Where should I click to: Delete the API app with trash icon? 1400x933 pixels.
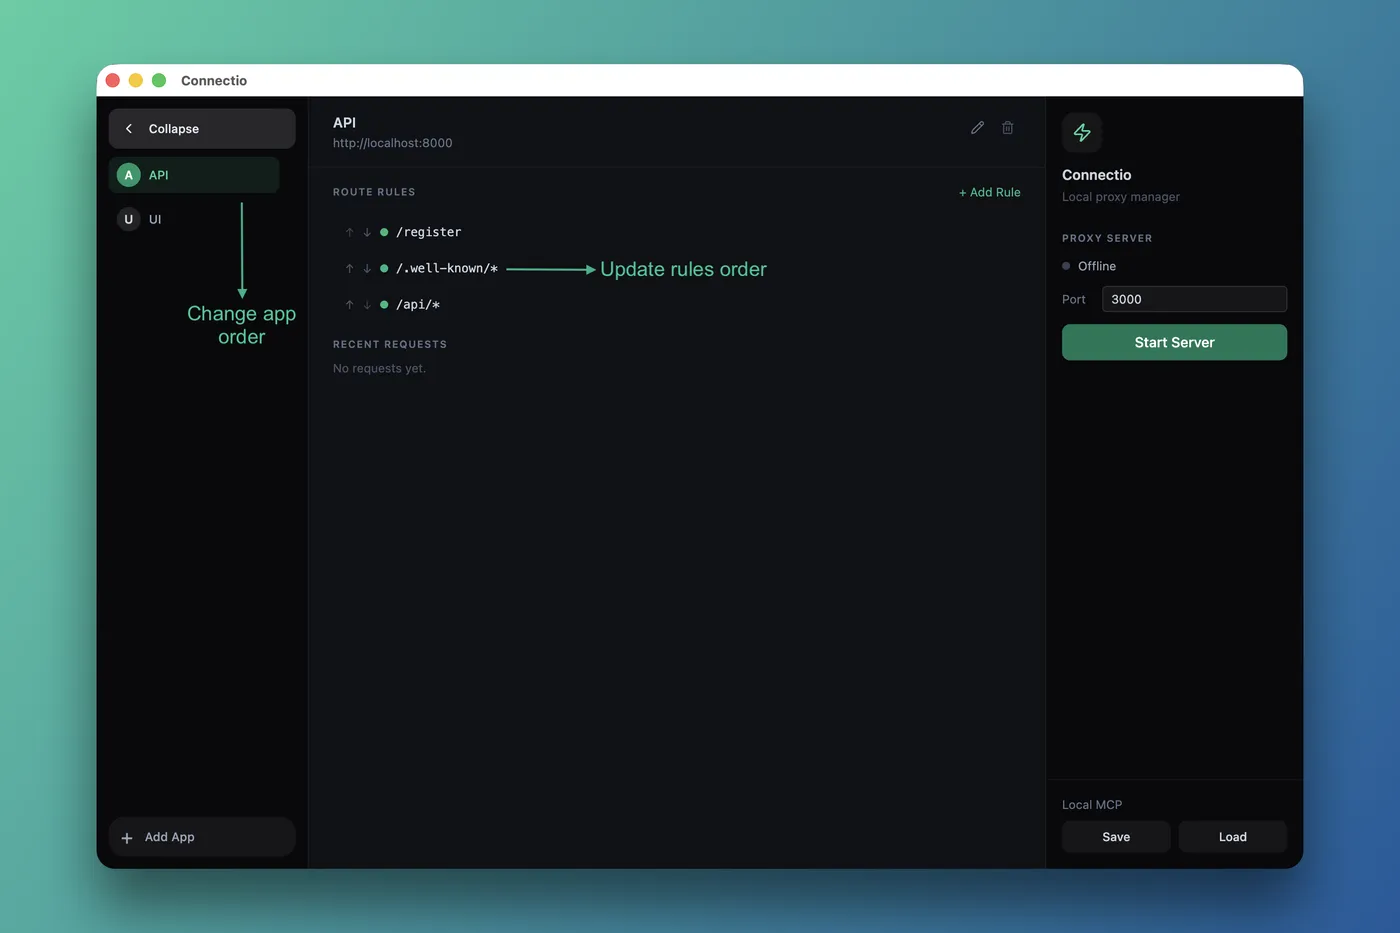(1008, 128)
